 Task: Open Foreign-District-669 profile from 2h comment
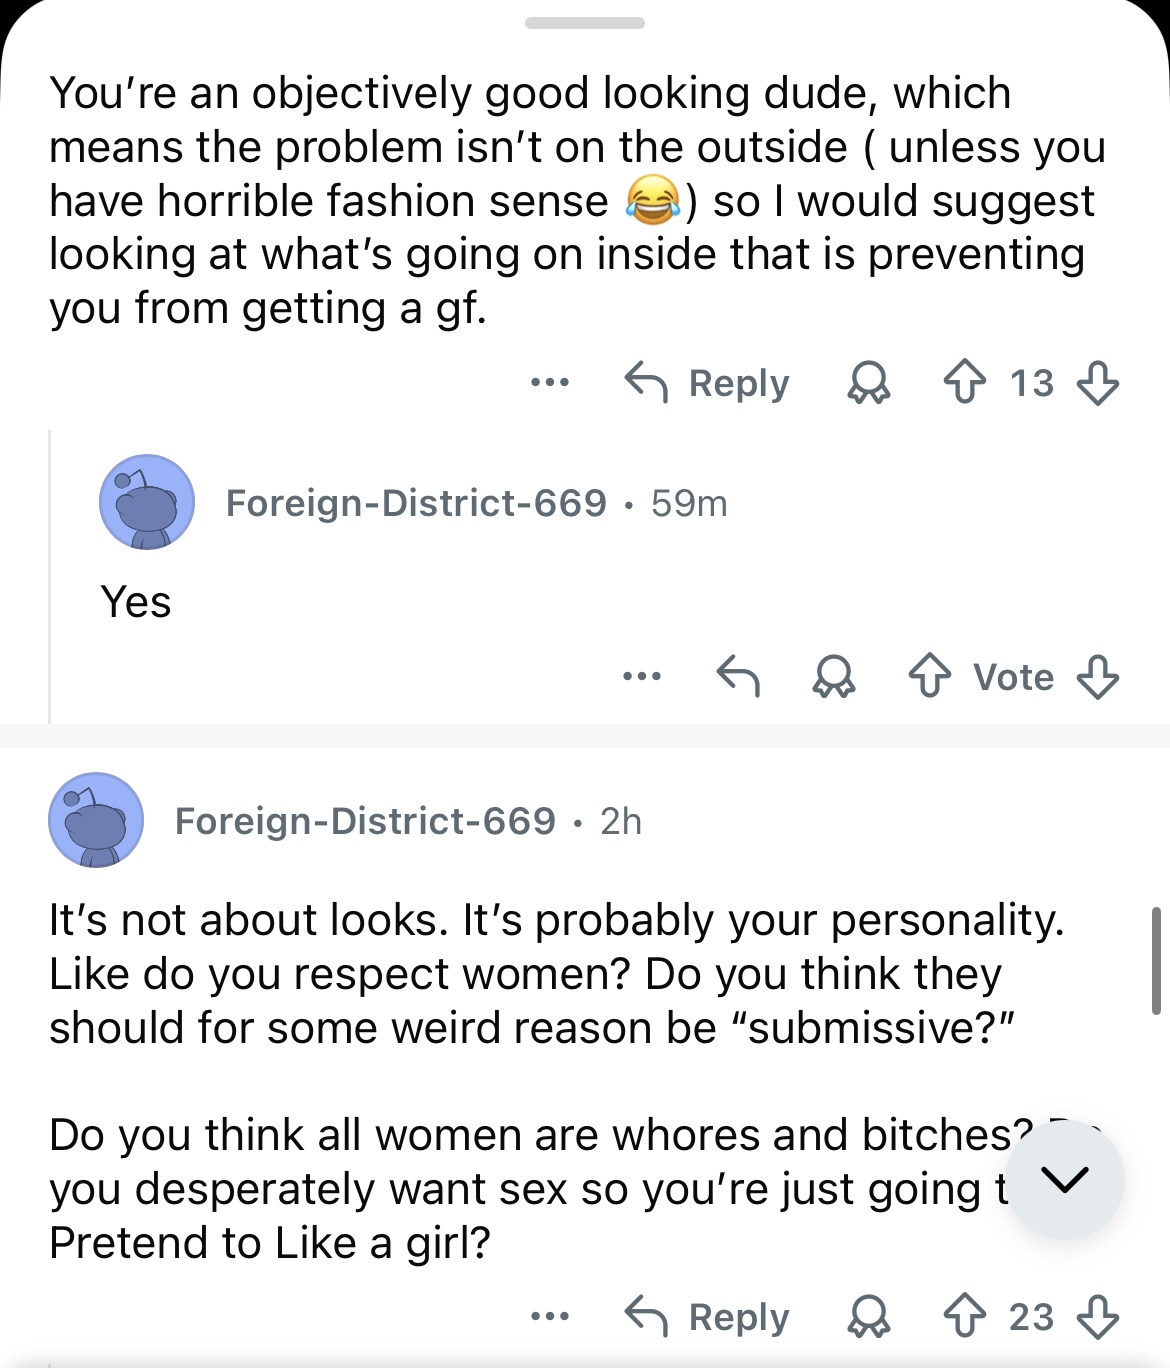coord(365,821)
